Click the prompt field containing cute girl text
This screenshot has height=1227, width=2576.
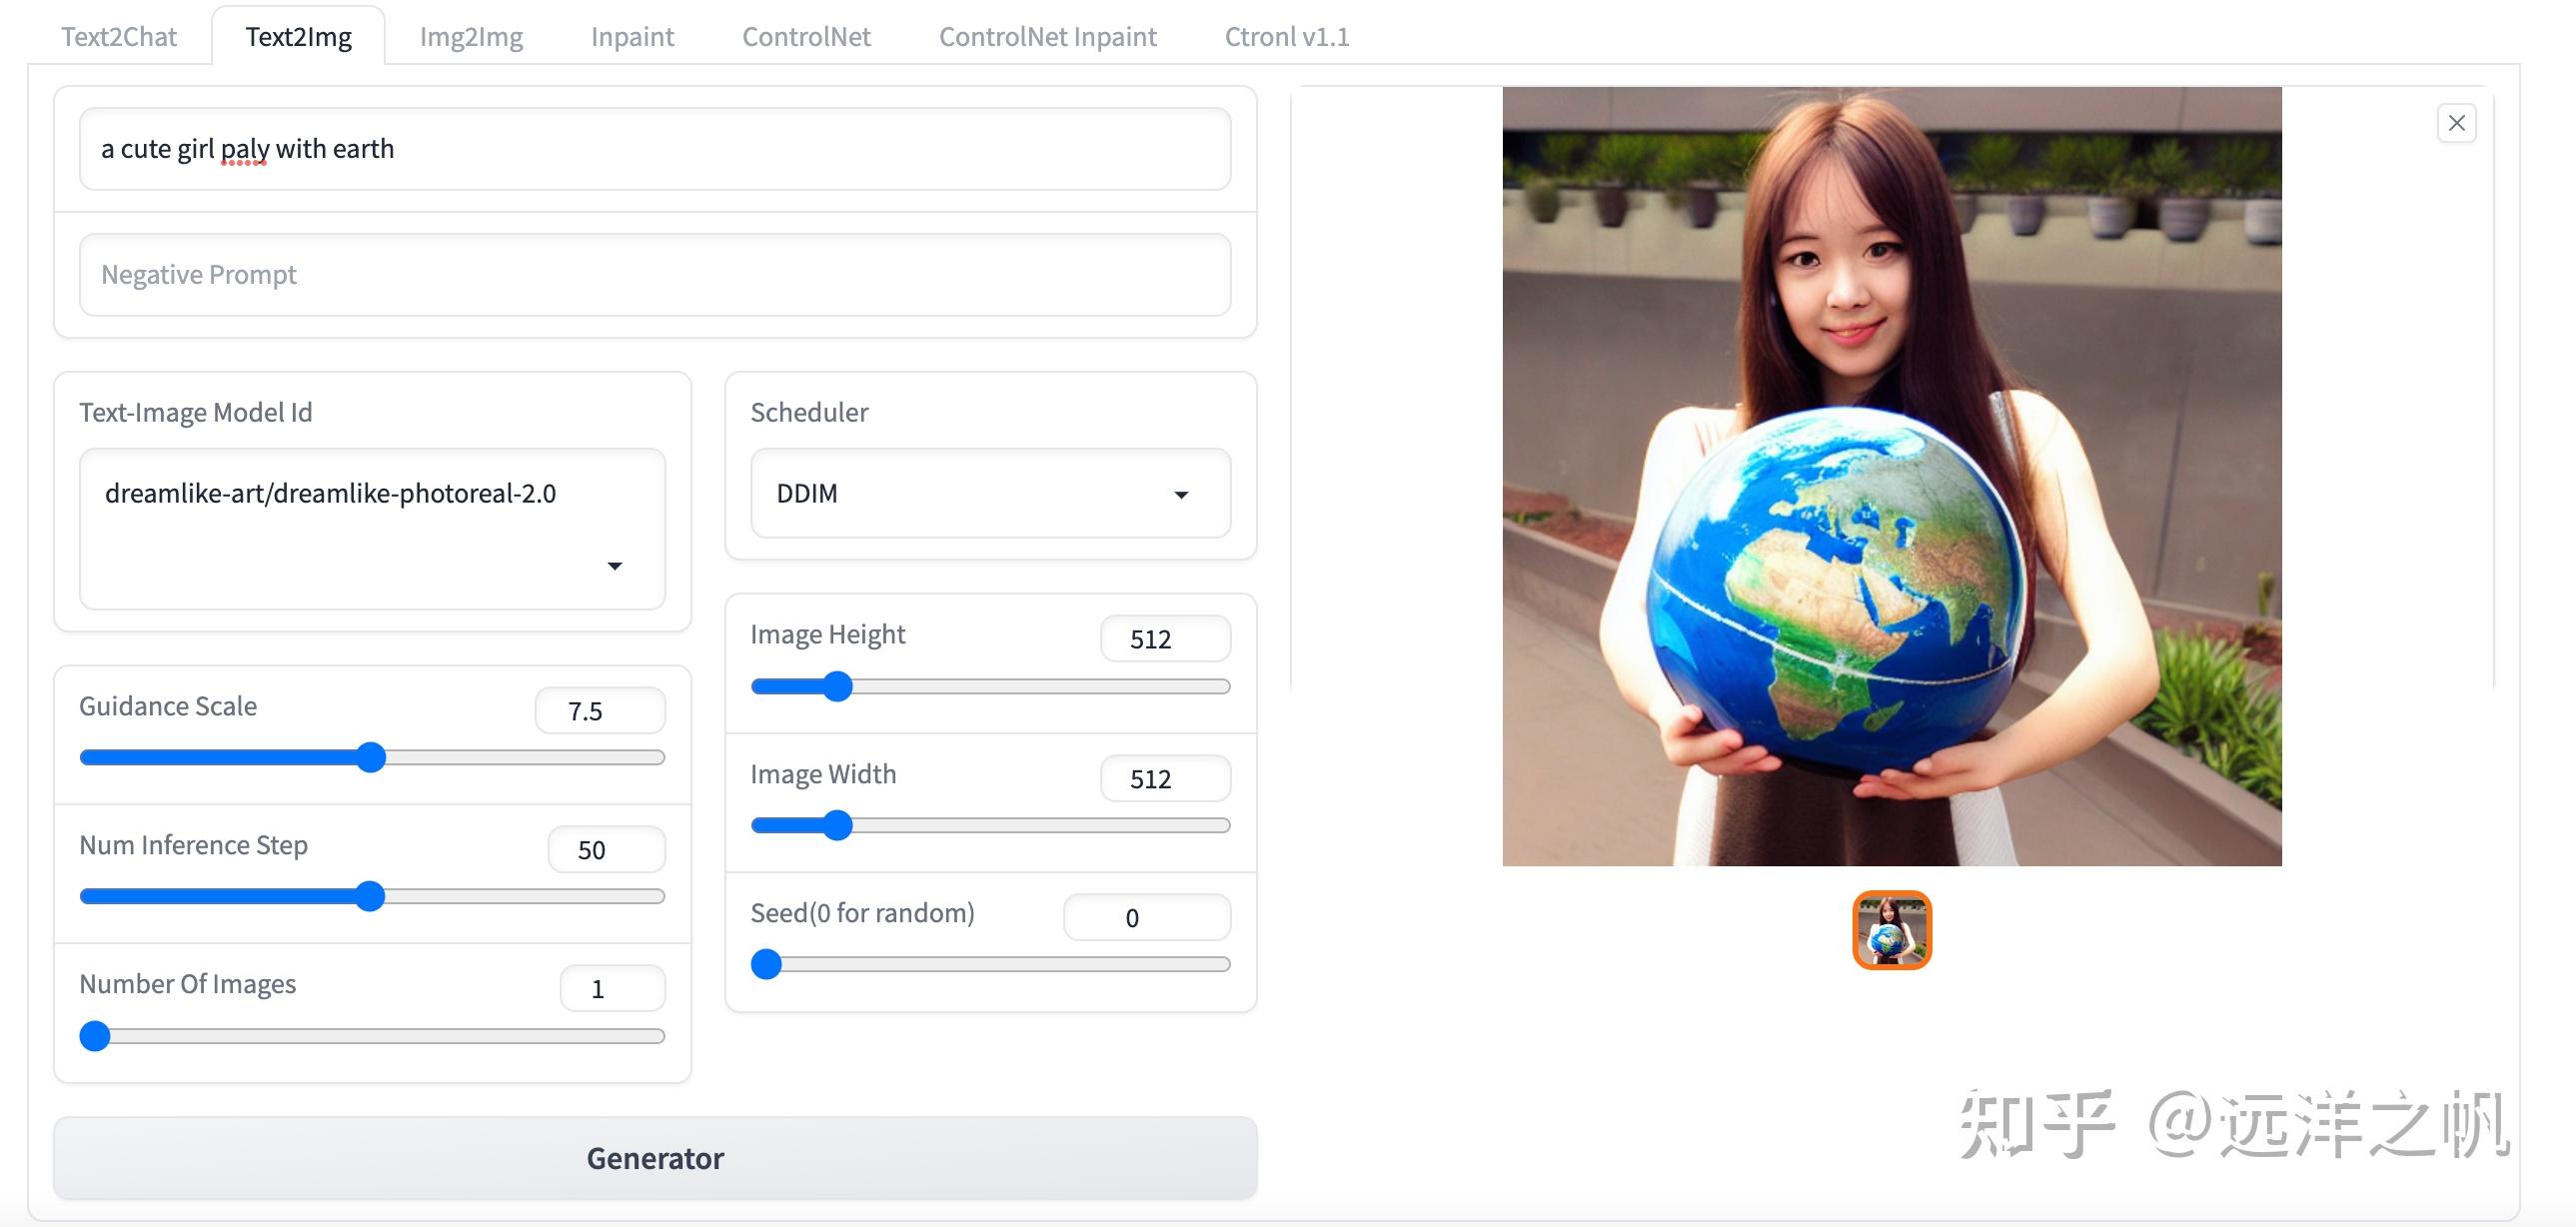point(655,149)
